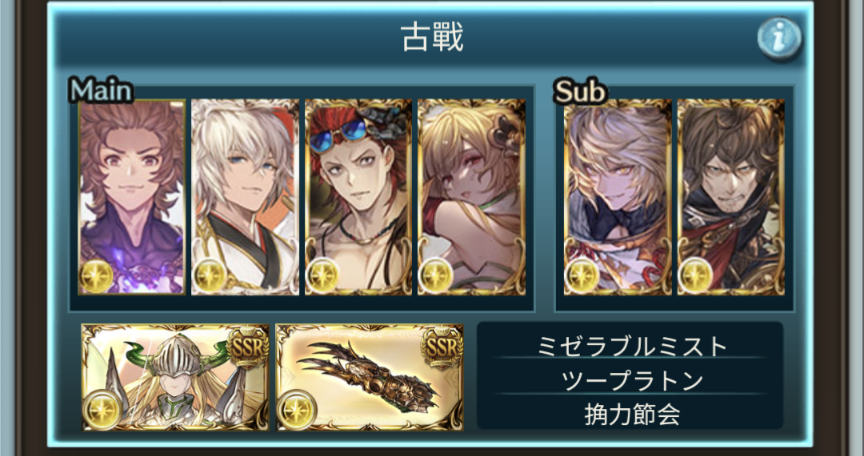Select the dark-haired Sub character in red scarf
Image resolution: width=864 pixels, height=456 pixels.
[731, 197]
